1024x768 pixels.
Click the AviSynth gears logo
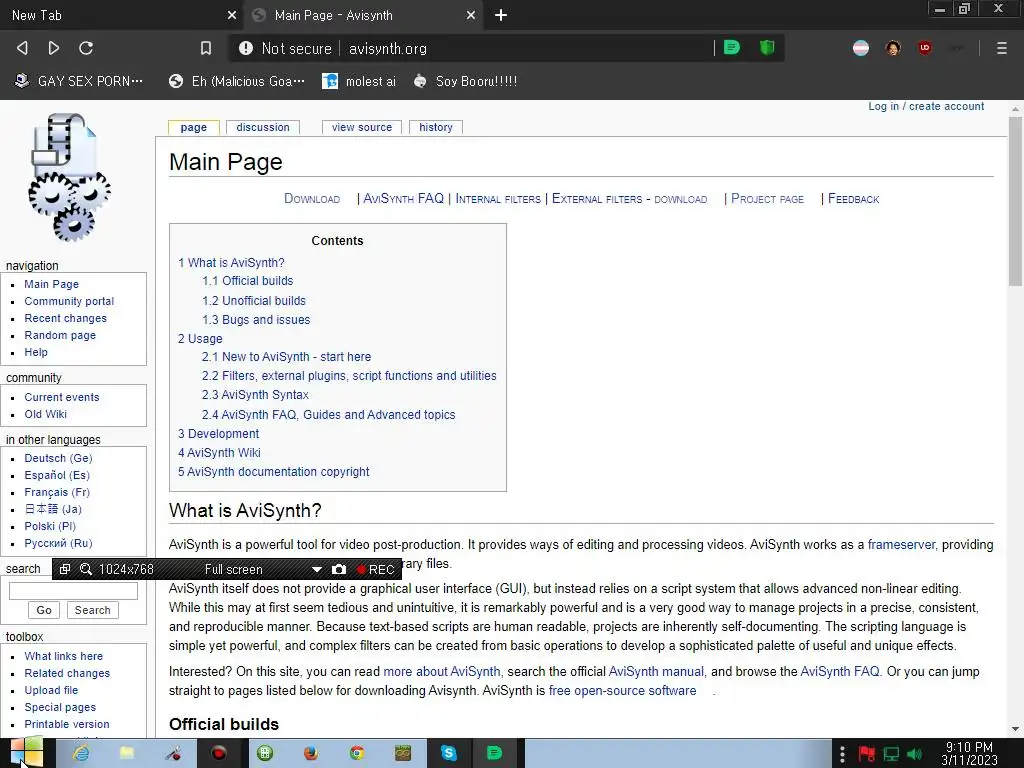(69, 177)
